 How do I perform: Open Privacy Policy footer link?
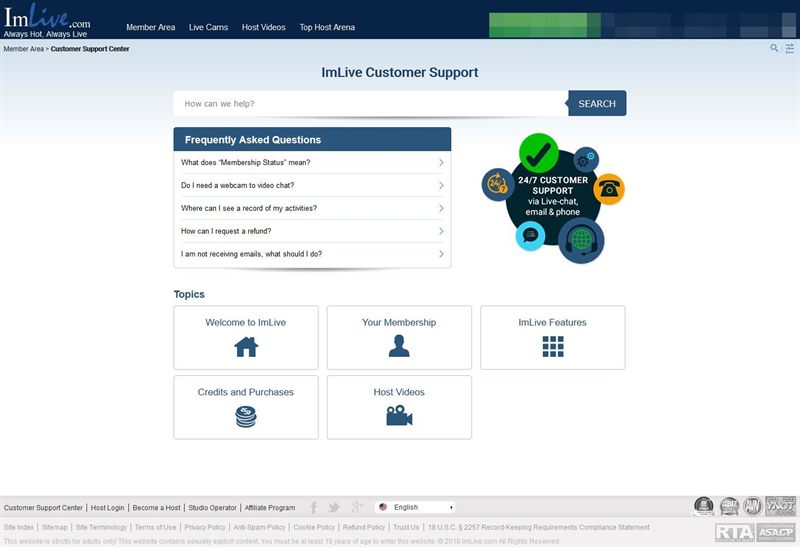(205, 527)
